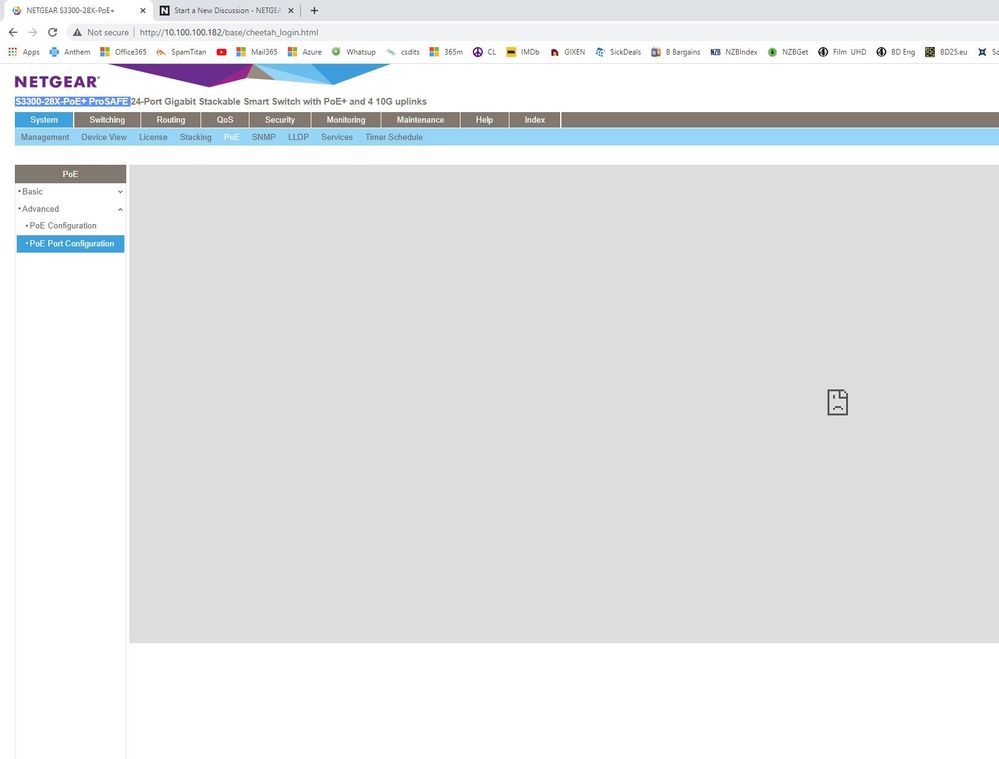Open the Apps bookmark grid icon
The image size is (999, 759).
click(x=13, y=52)
